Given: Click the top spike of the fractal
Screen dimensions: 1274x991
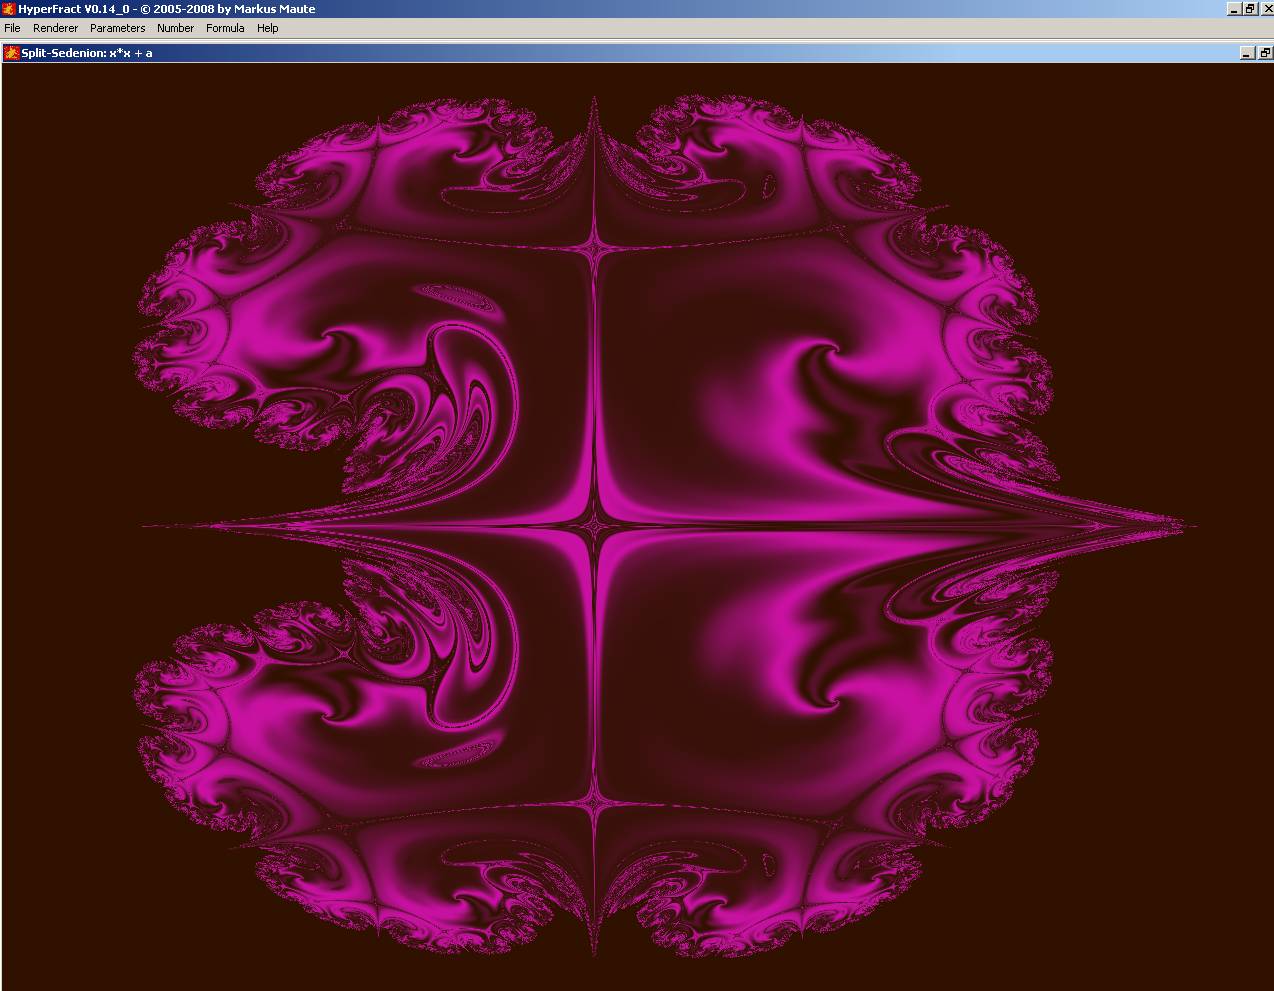Looking at the screenshot, I should click(x=595, y=100).
